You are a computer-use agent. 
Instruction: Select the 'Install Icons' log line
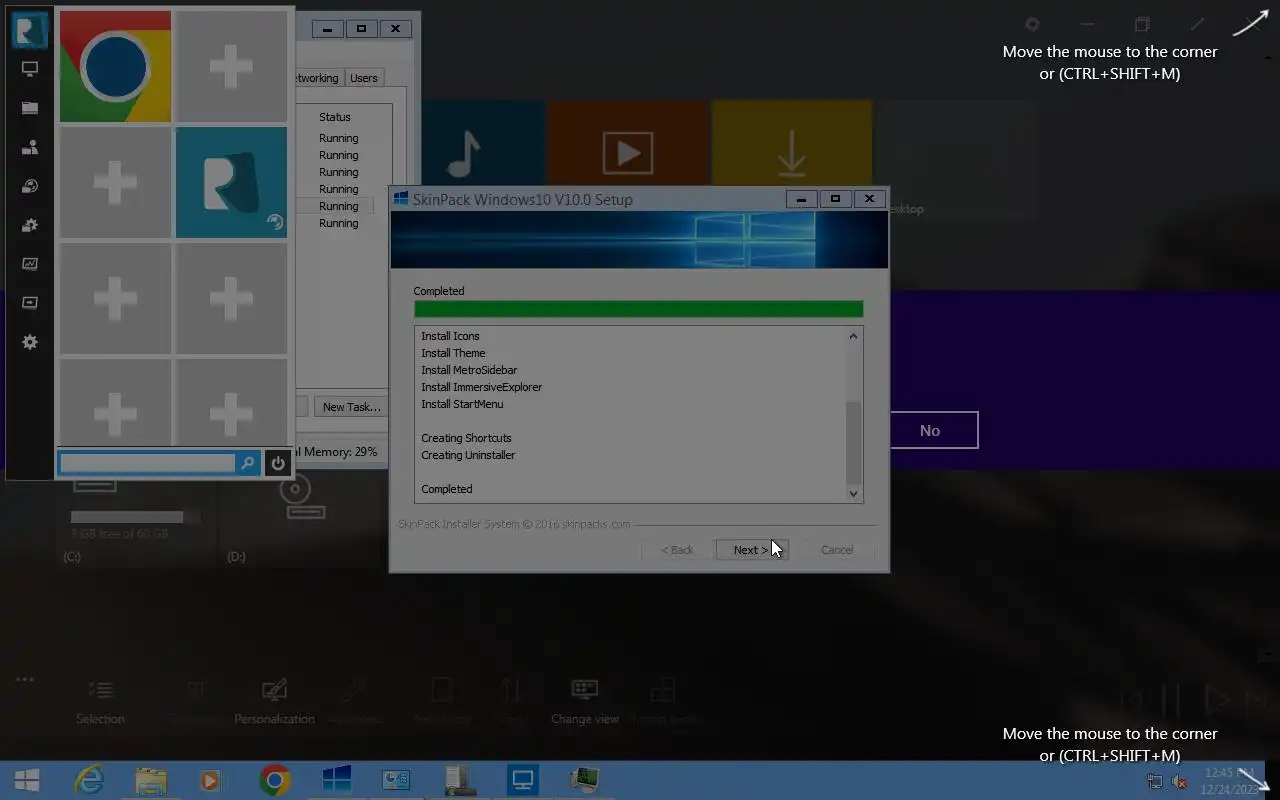[x=450, y=336]
